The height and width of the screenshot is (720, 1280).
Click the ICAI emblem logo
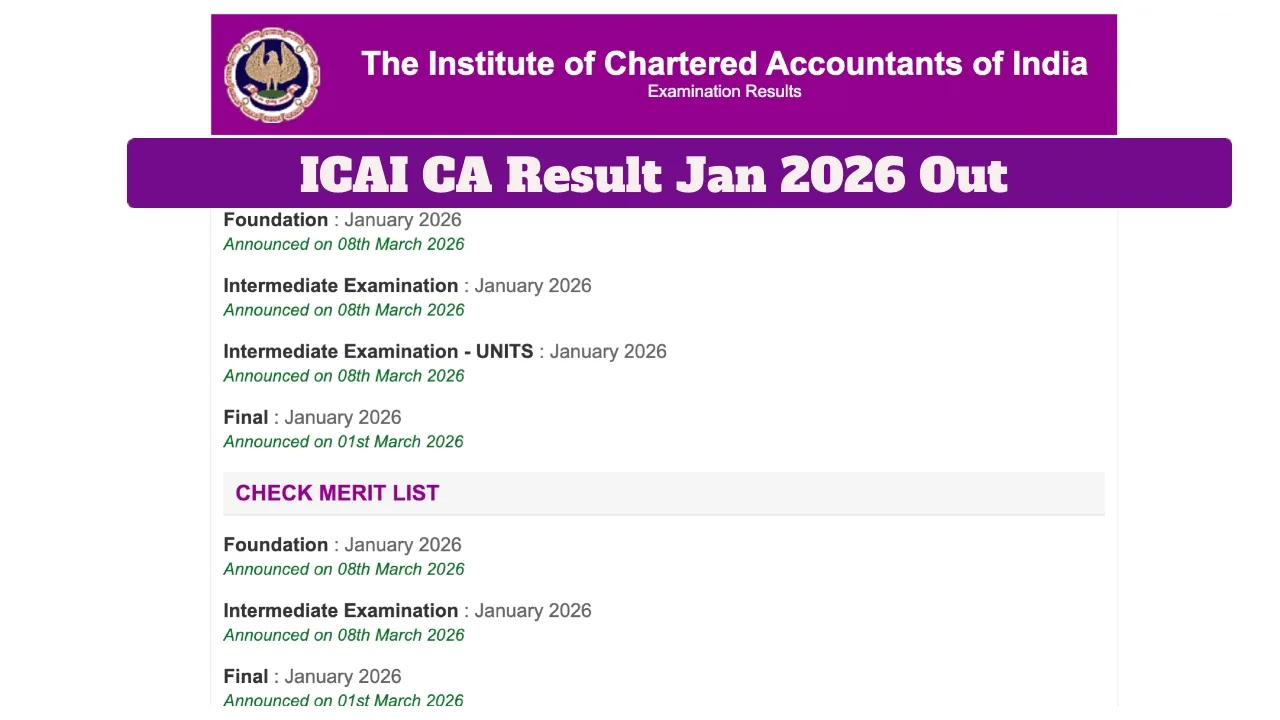click(272, 75)
